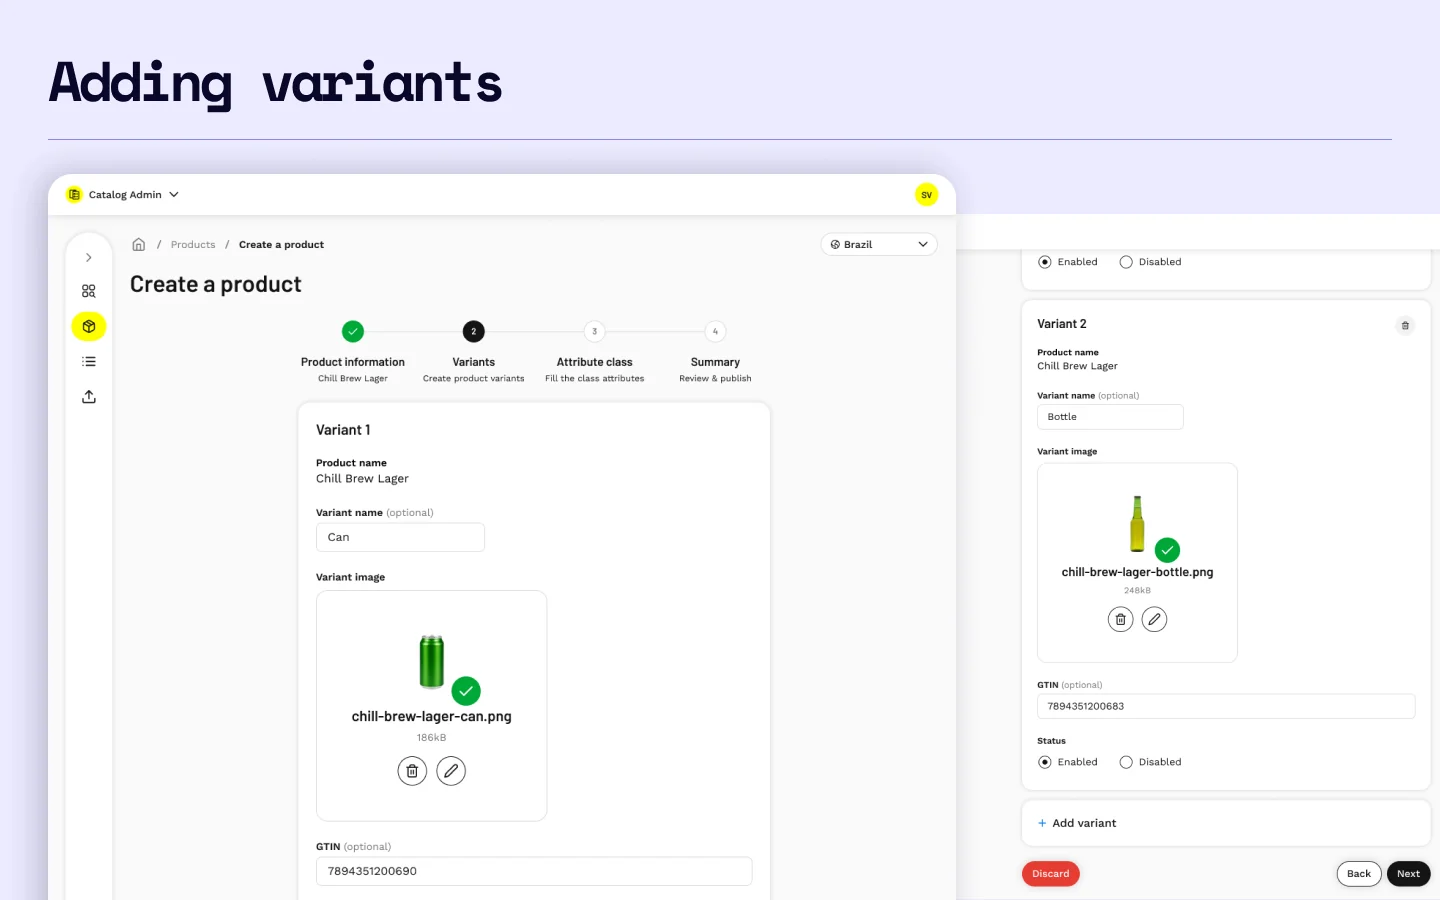The image size is (1440, 900).
Task: Open the Brazil country selector
Action: point(879,245)
